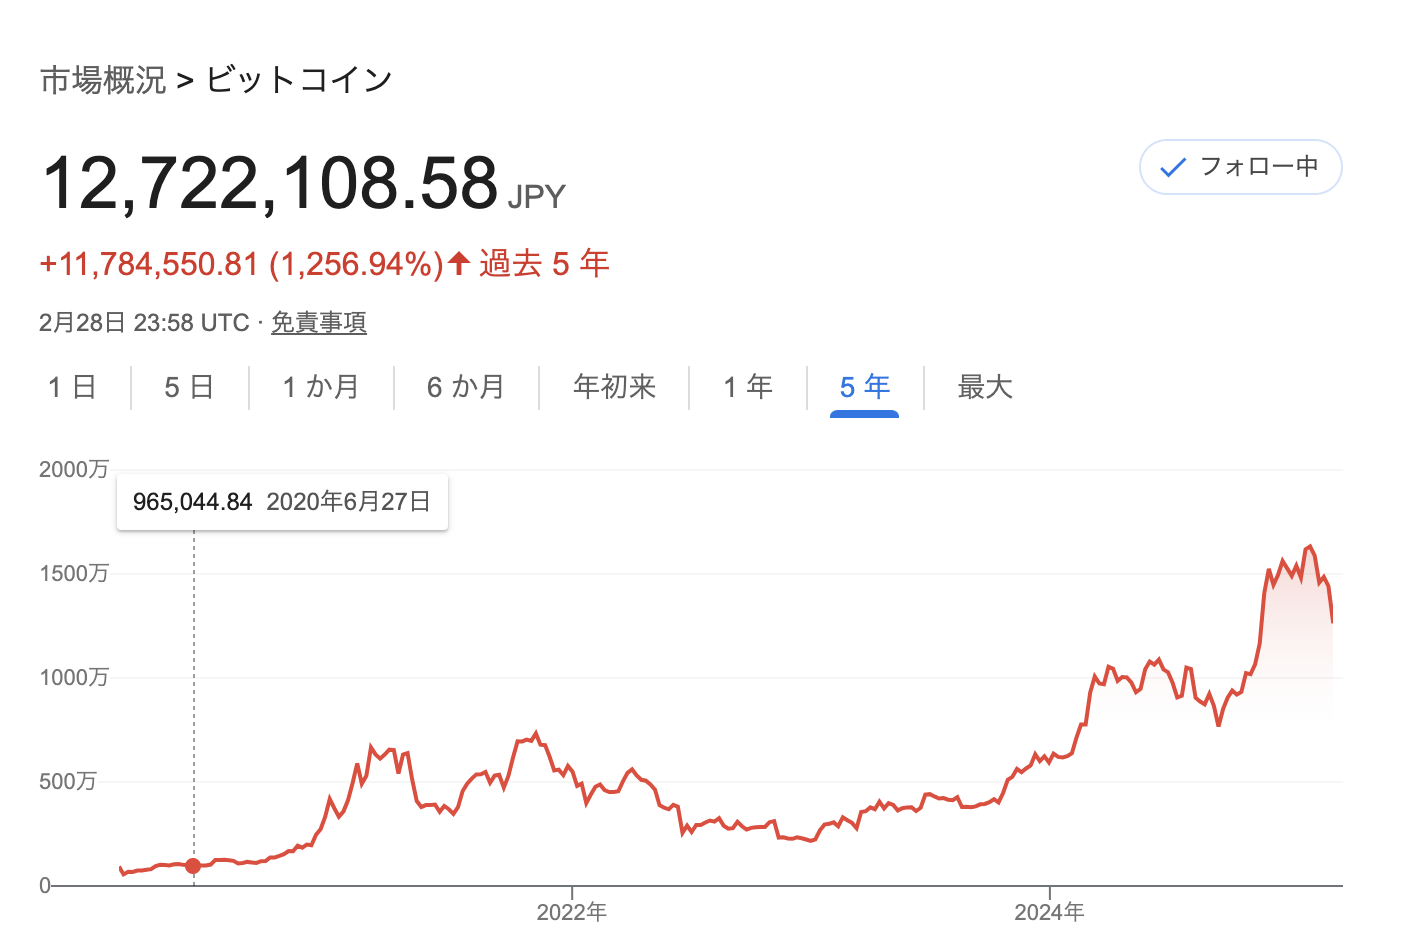
Task: Select the 5 日 time range tab
Action: 189,387
